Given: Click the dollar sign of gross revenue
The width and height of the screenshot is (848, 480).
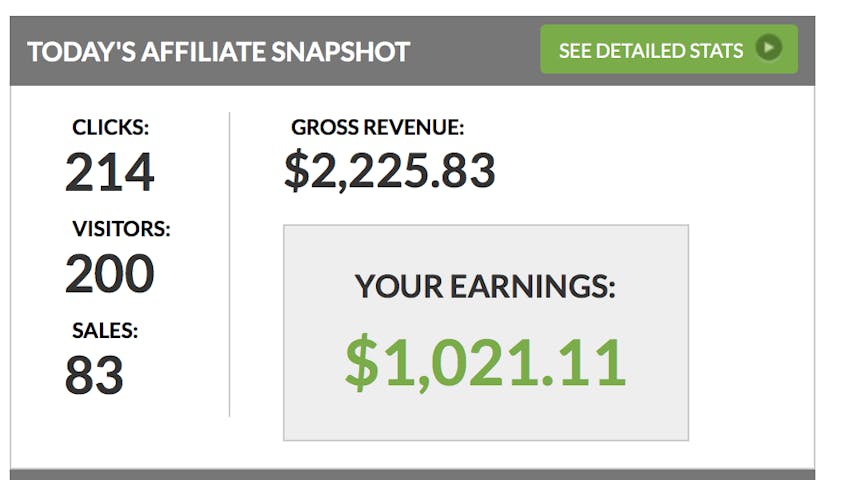Looking at the screenshot, I should coord(297,171).
